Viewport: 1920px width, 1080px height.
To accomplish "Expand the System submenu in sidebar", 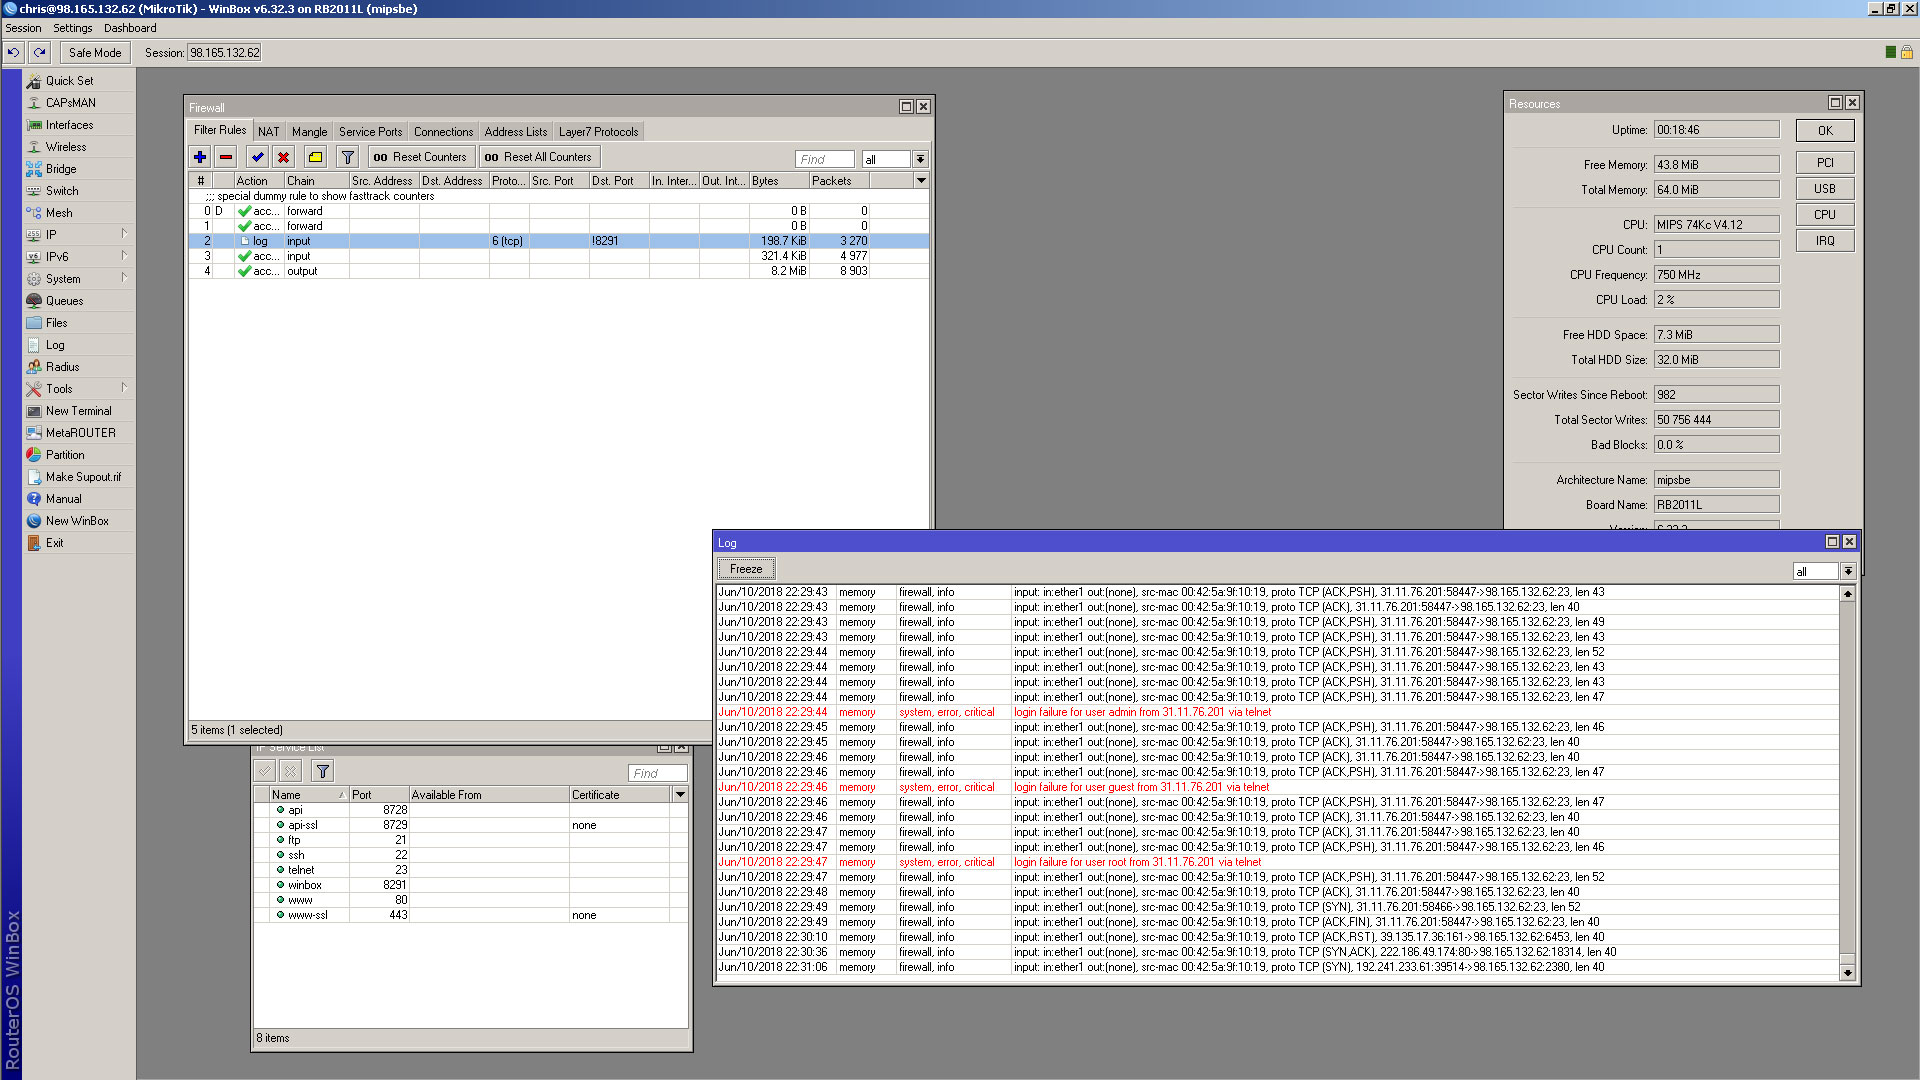I will pos(78,279).
